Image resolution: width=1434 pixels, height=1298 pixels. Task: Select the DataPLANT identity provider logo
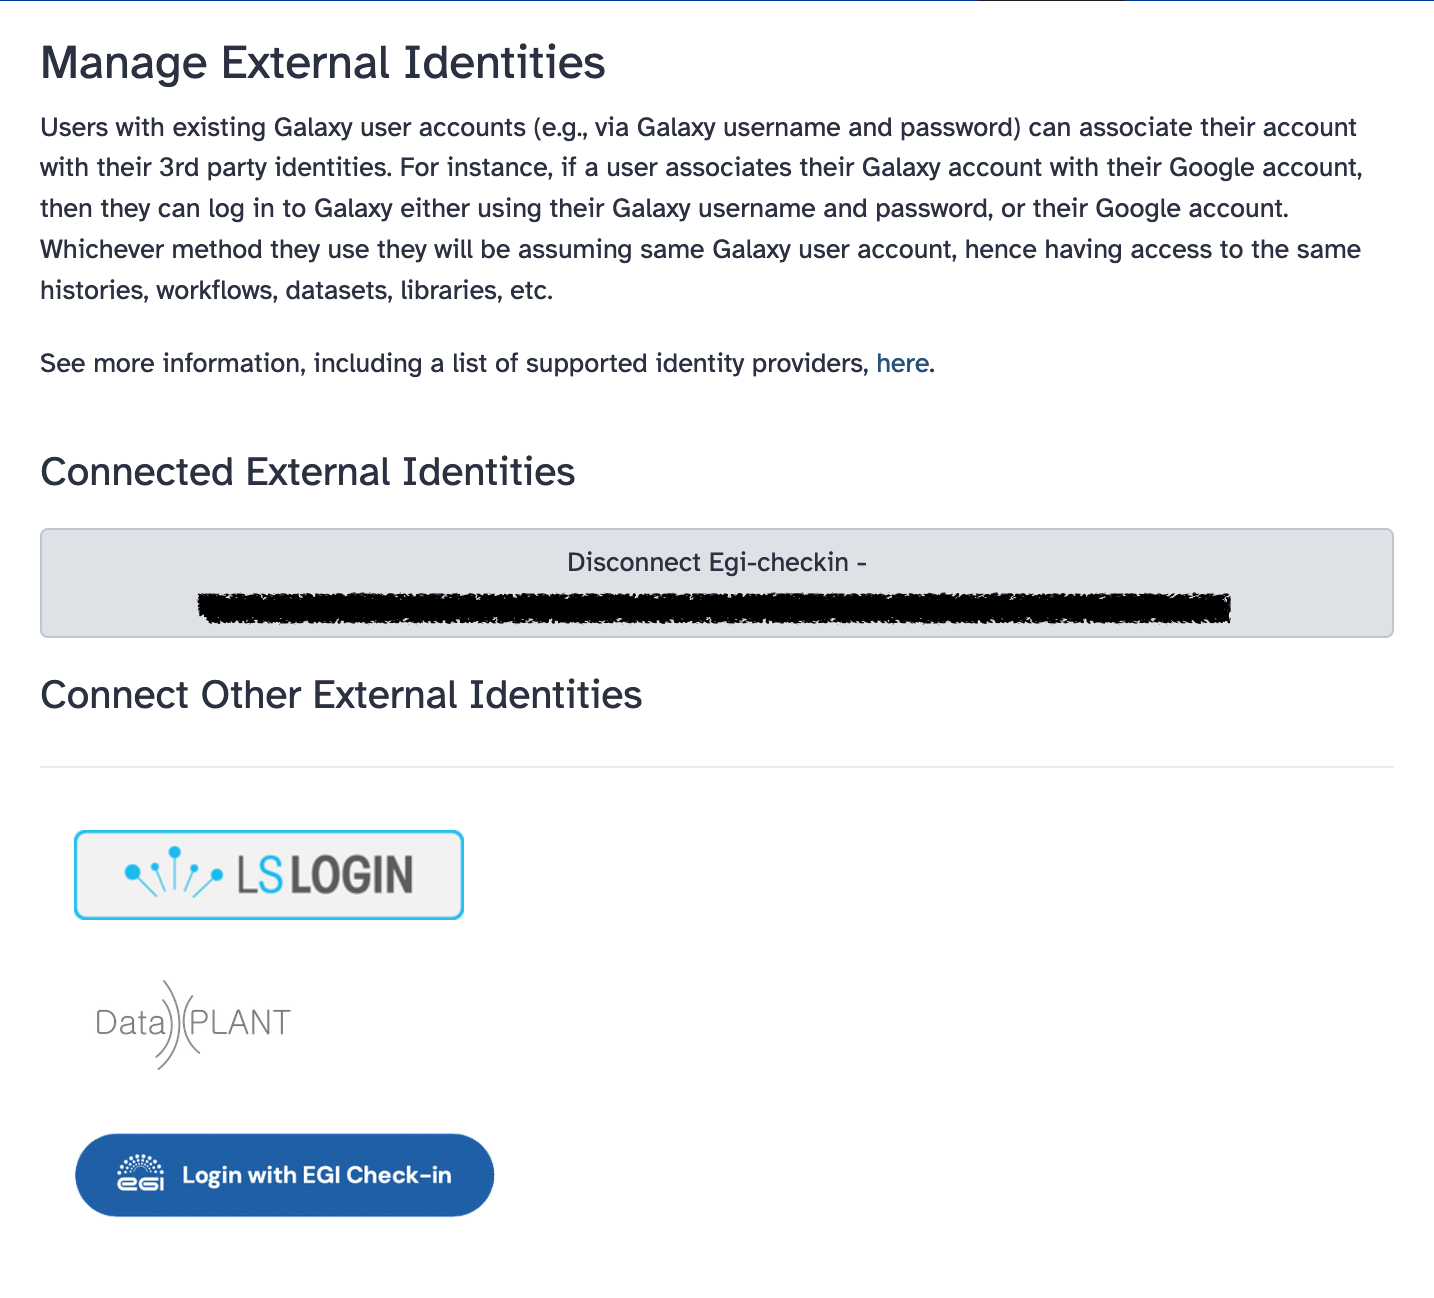(192, 1022)
